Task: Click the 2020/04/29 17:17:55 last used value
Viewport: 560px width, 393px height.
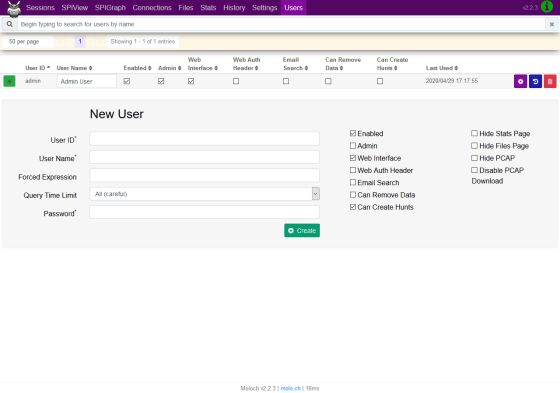Action: 452,81
